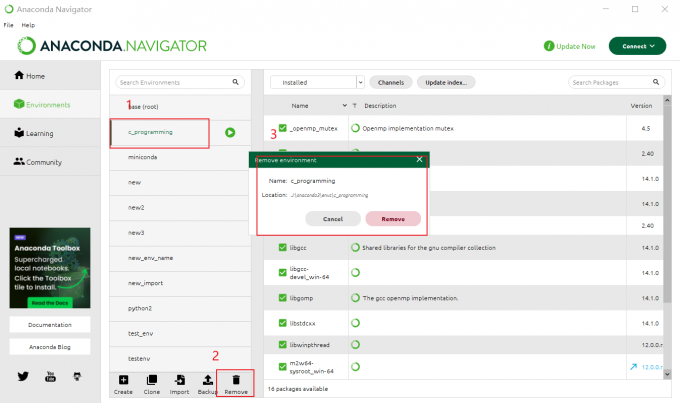Click the Update Now info icon

549,46
